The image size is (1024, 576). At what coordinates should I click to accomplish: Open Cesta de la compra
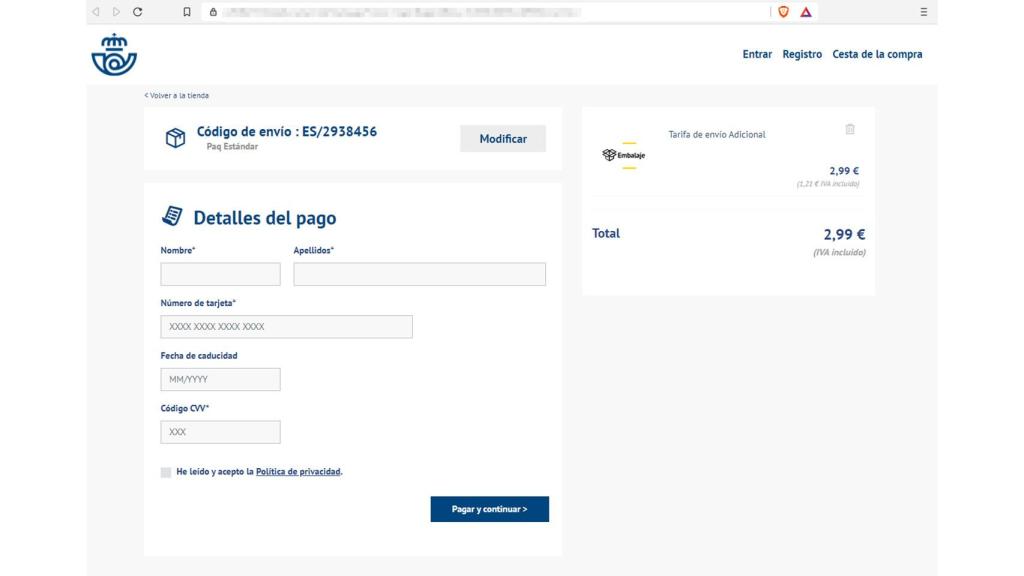pos(877,54)
